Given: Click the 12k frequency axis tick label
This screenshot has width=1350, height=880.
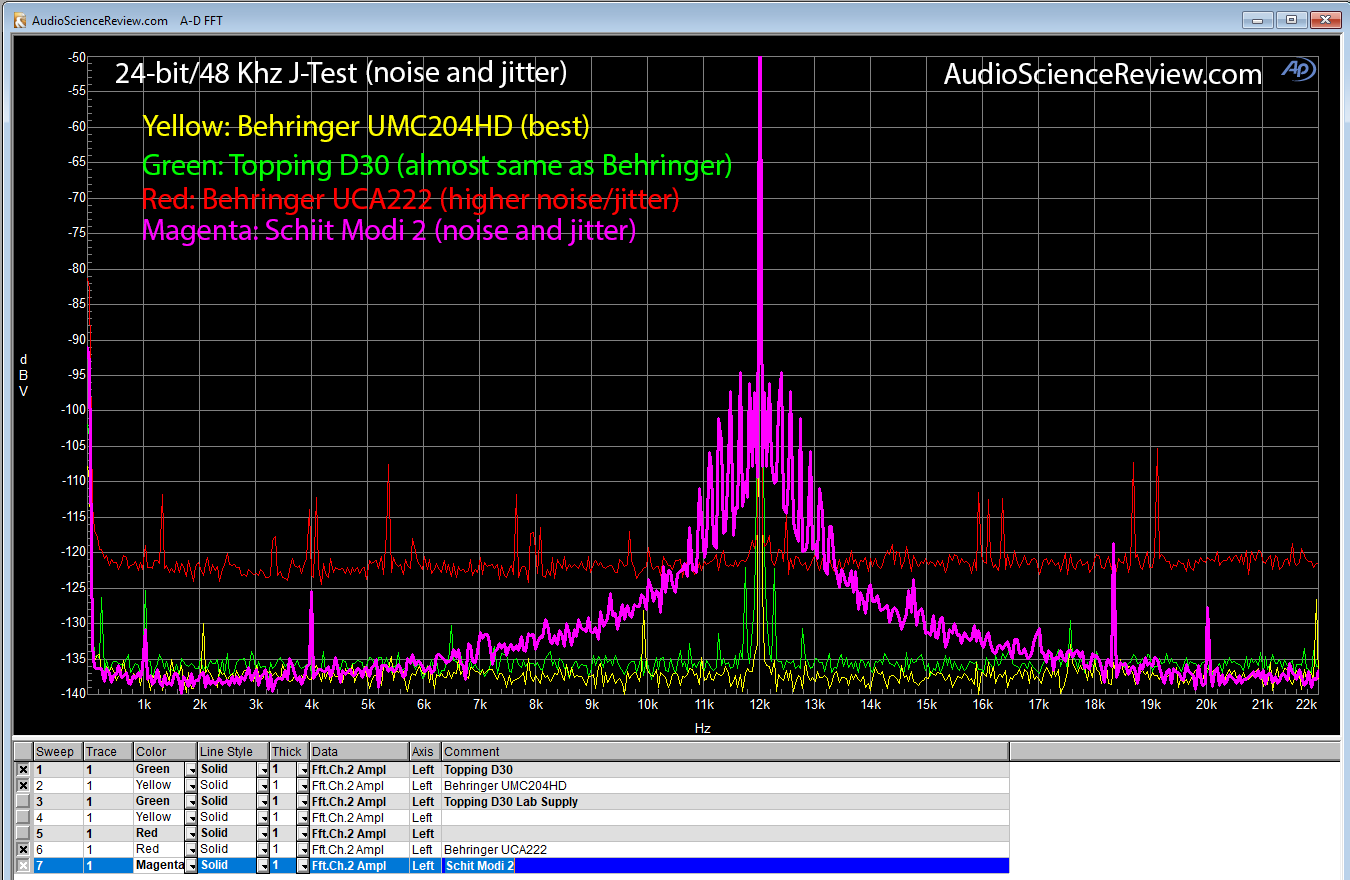Looking at the screenshot, I should coord(760,705).
